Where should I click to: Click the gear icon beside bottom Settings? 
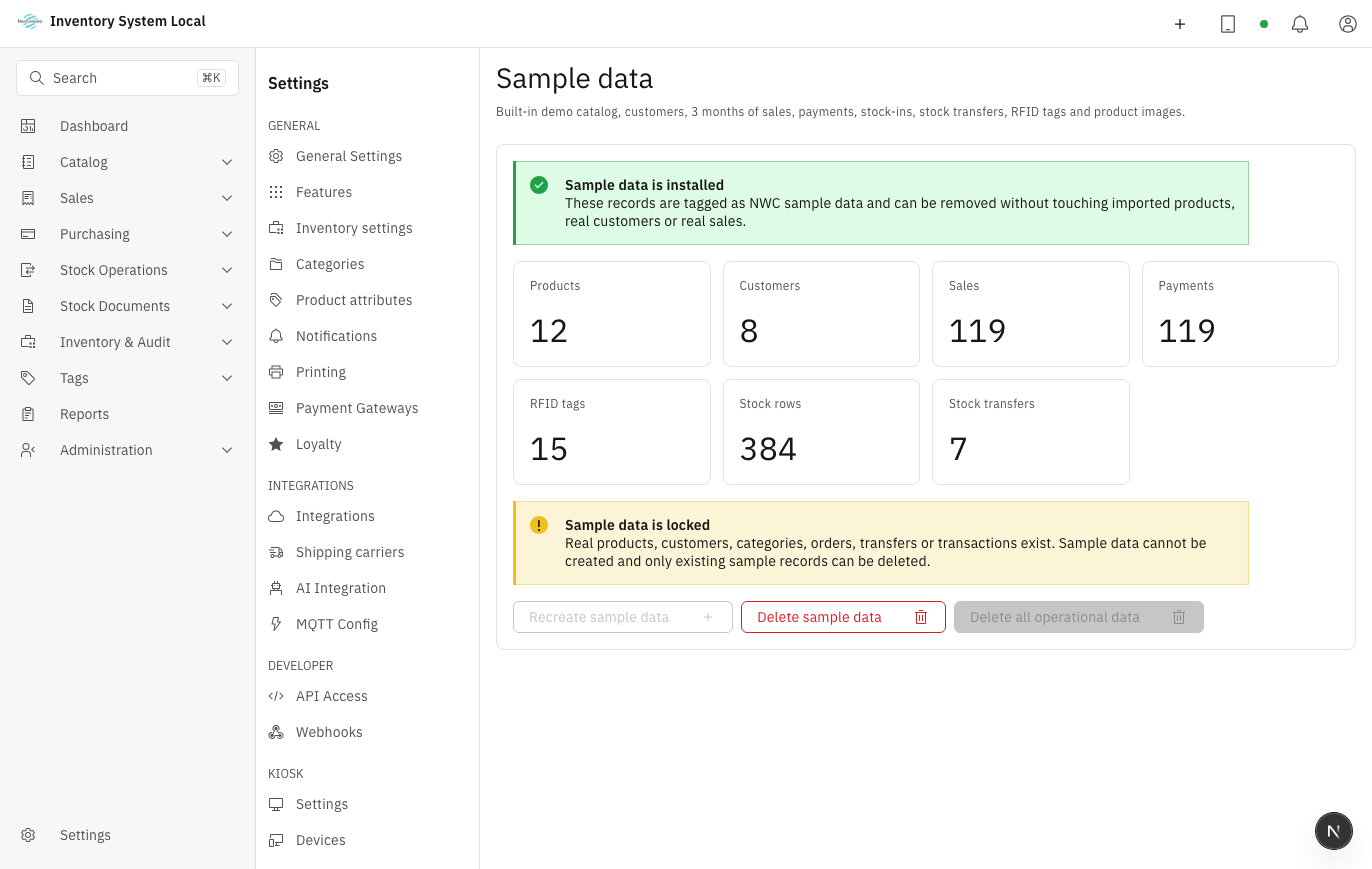point(28,835)
